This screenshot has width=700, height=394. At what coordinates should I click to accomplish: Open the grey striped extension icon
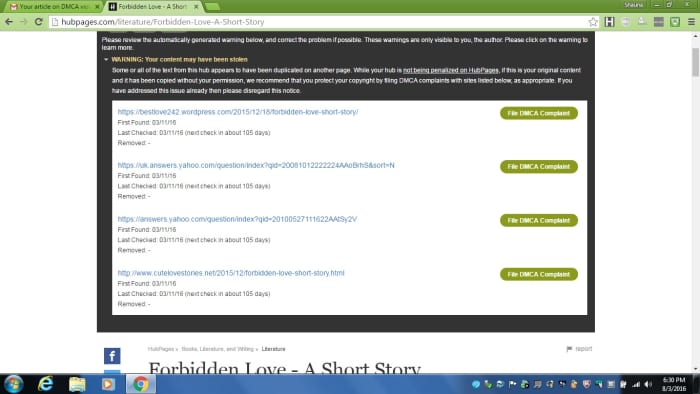658,22
